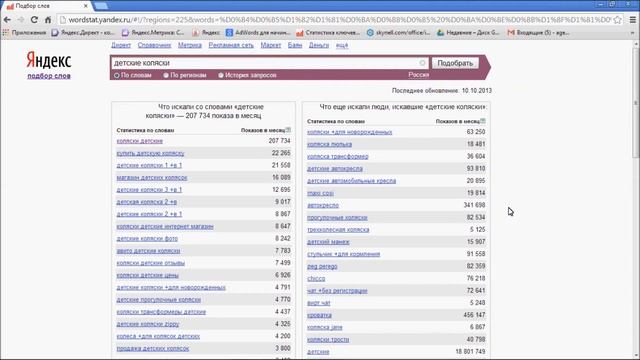Open the Рекламная сеть service link
Viewport: 640px width, 360px height.
coord(231,45)
